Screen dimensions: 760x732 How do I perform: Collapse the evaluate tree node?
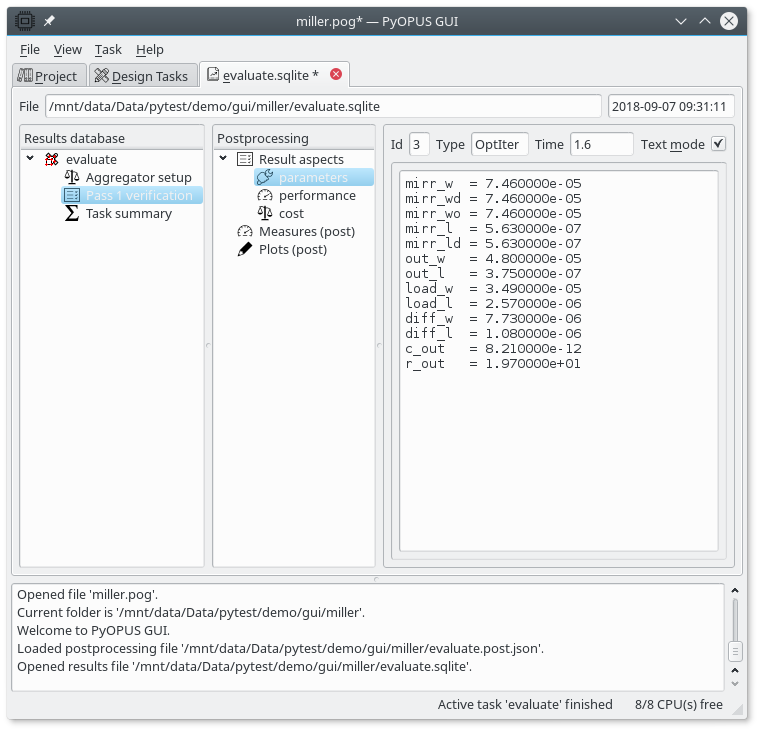[30, 159]
